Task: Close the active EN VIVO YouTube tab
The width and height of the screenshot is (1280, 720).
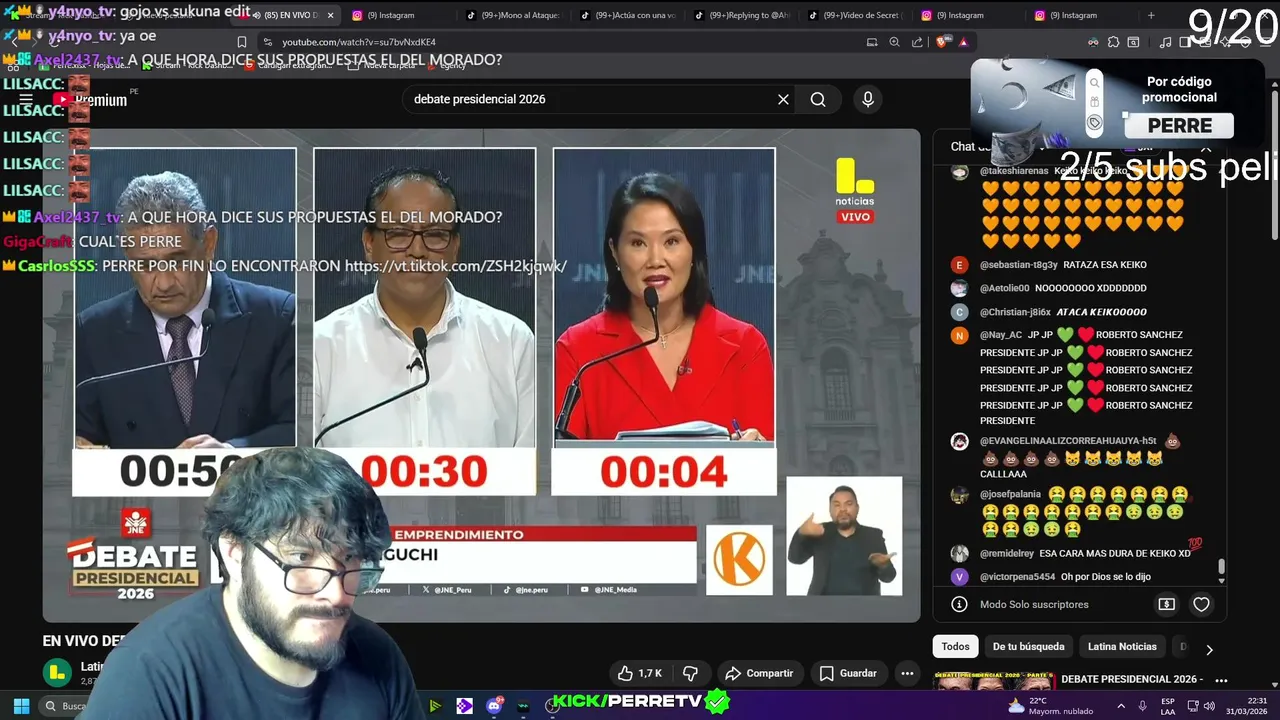Action: click(331, 15)
